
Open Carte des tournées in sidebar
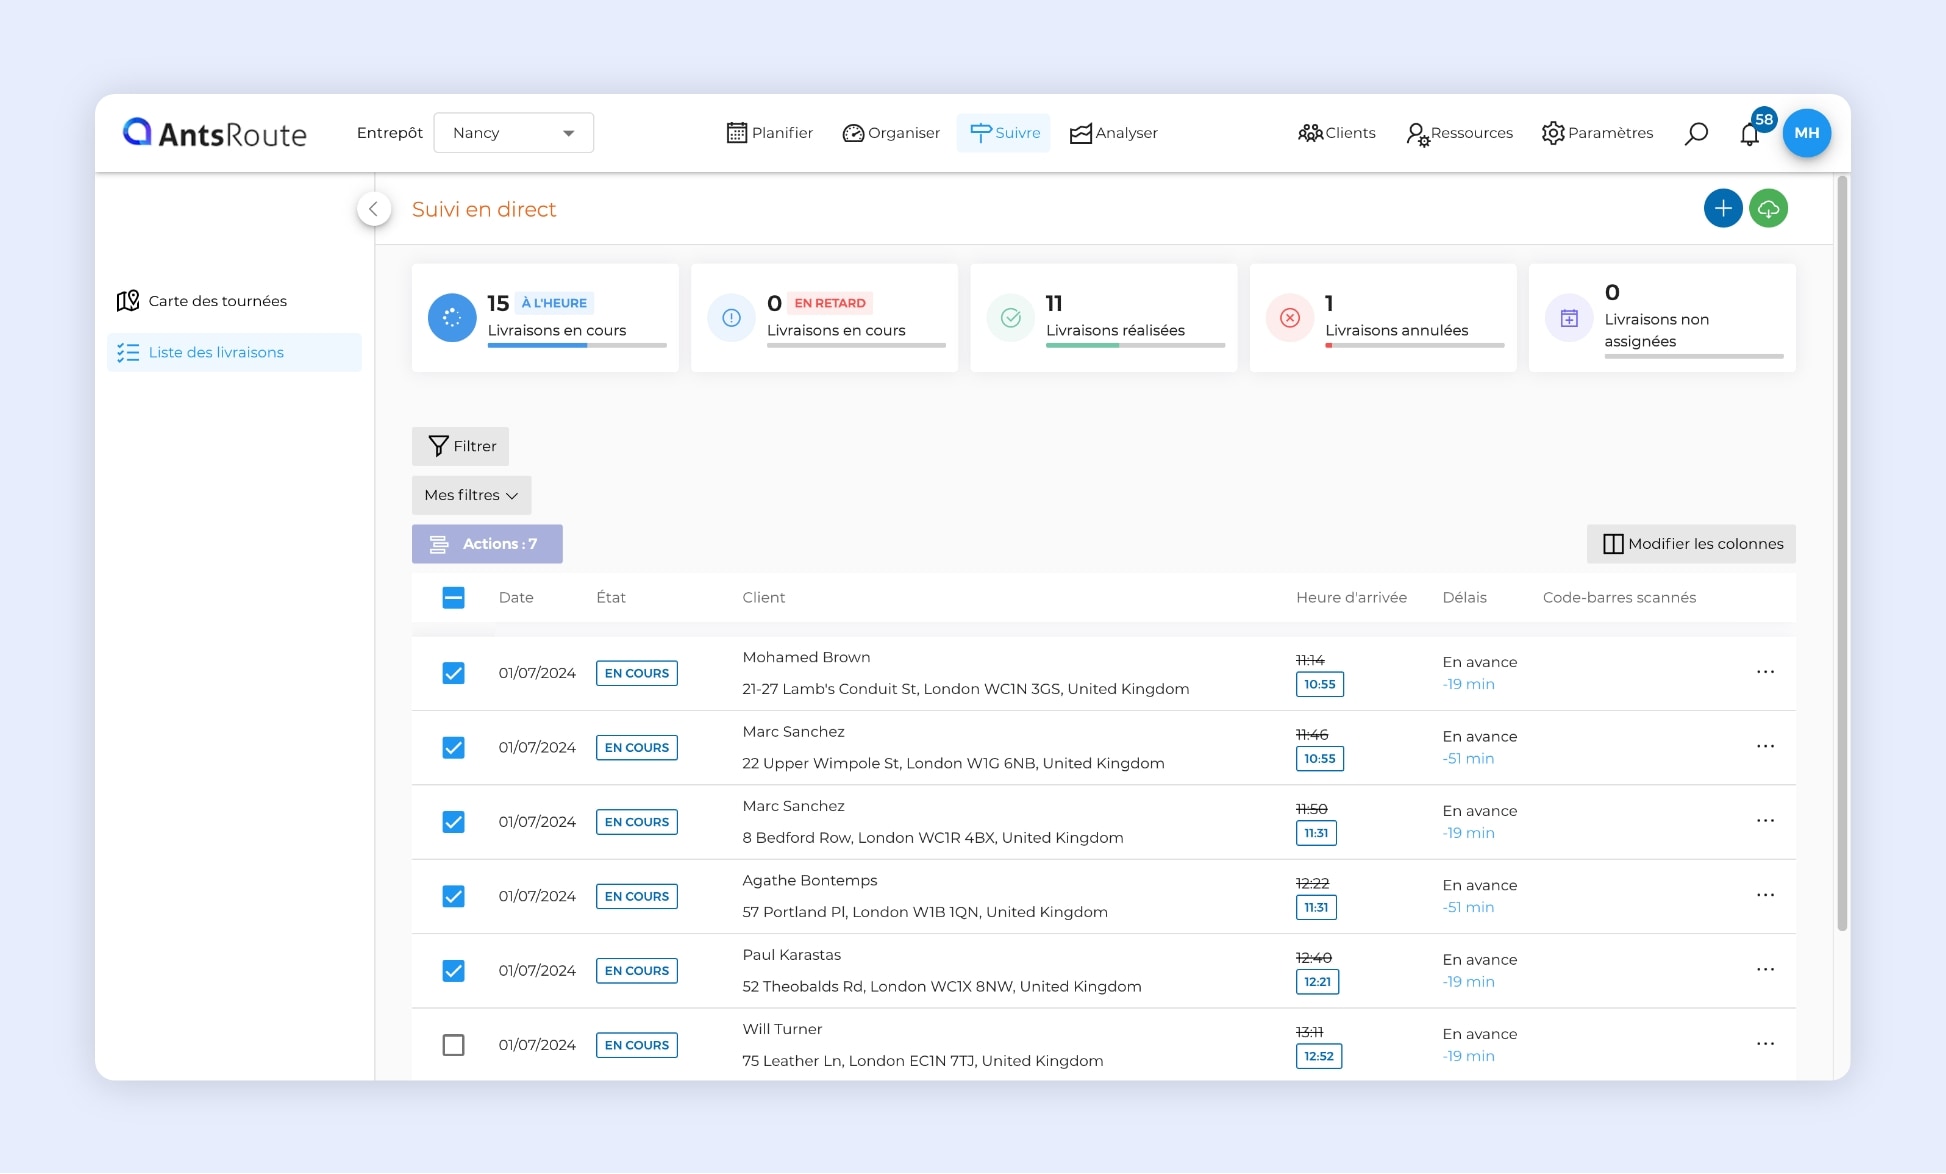pos(217,301)
